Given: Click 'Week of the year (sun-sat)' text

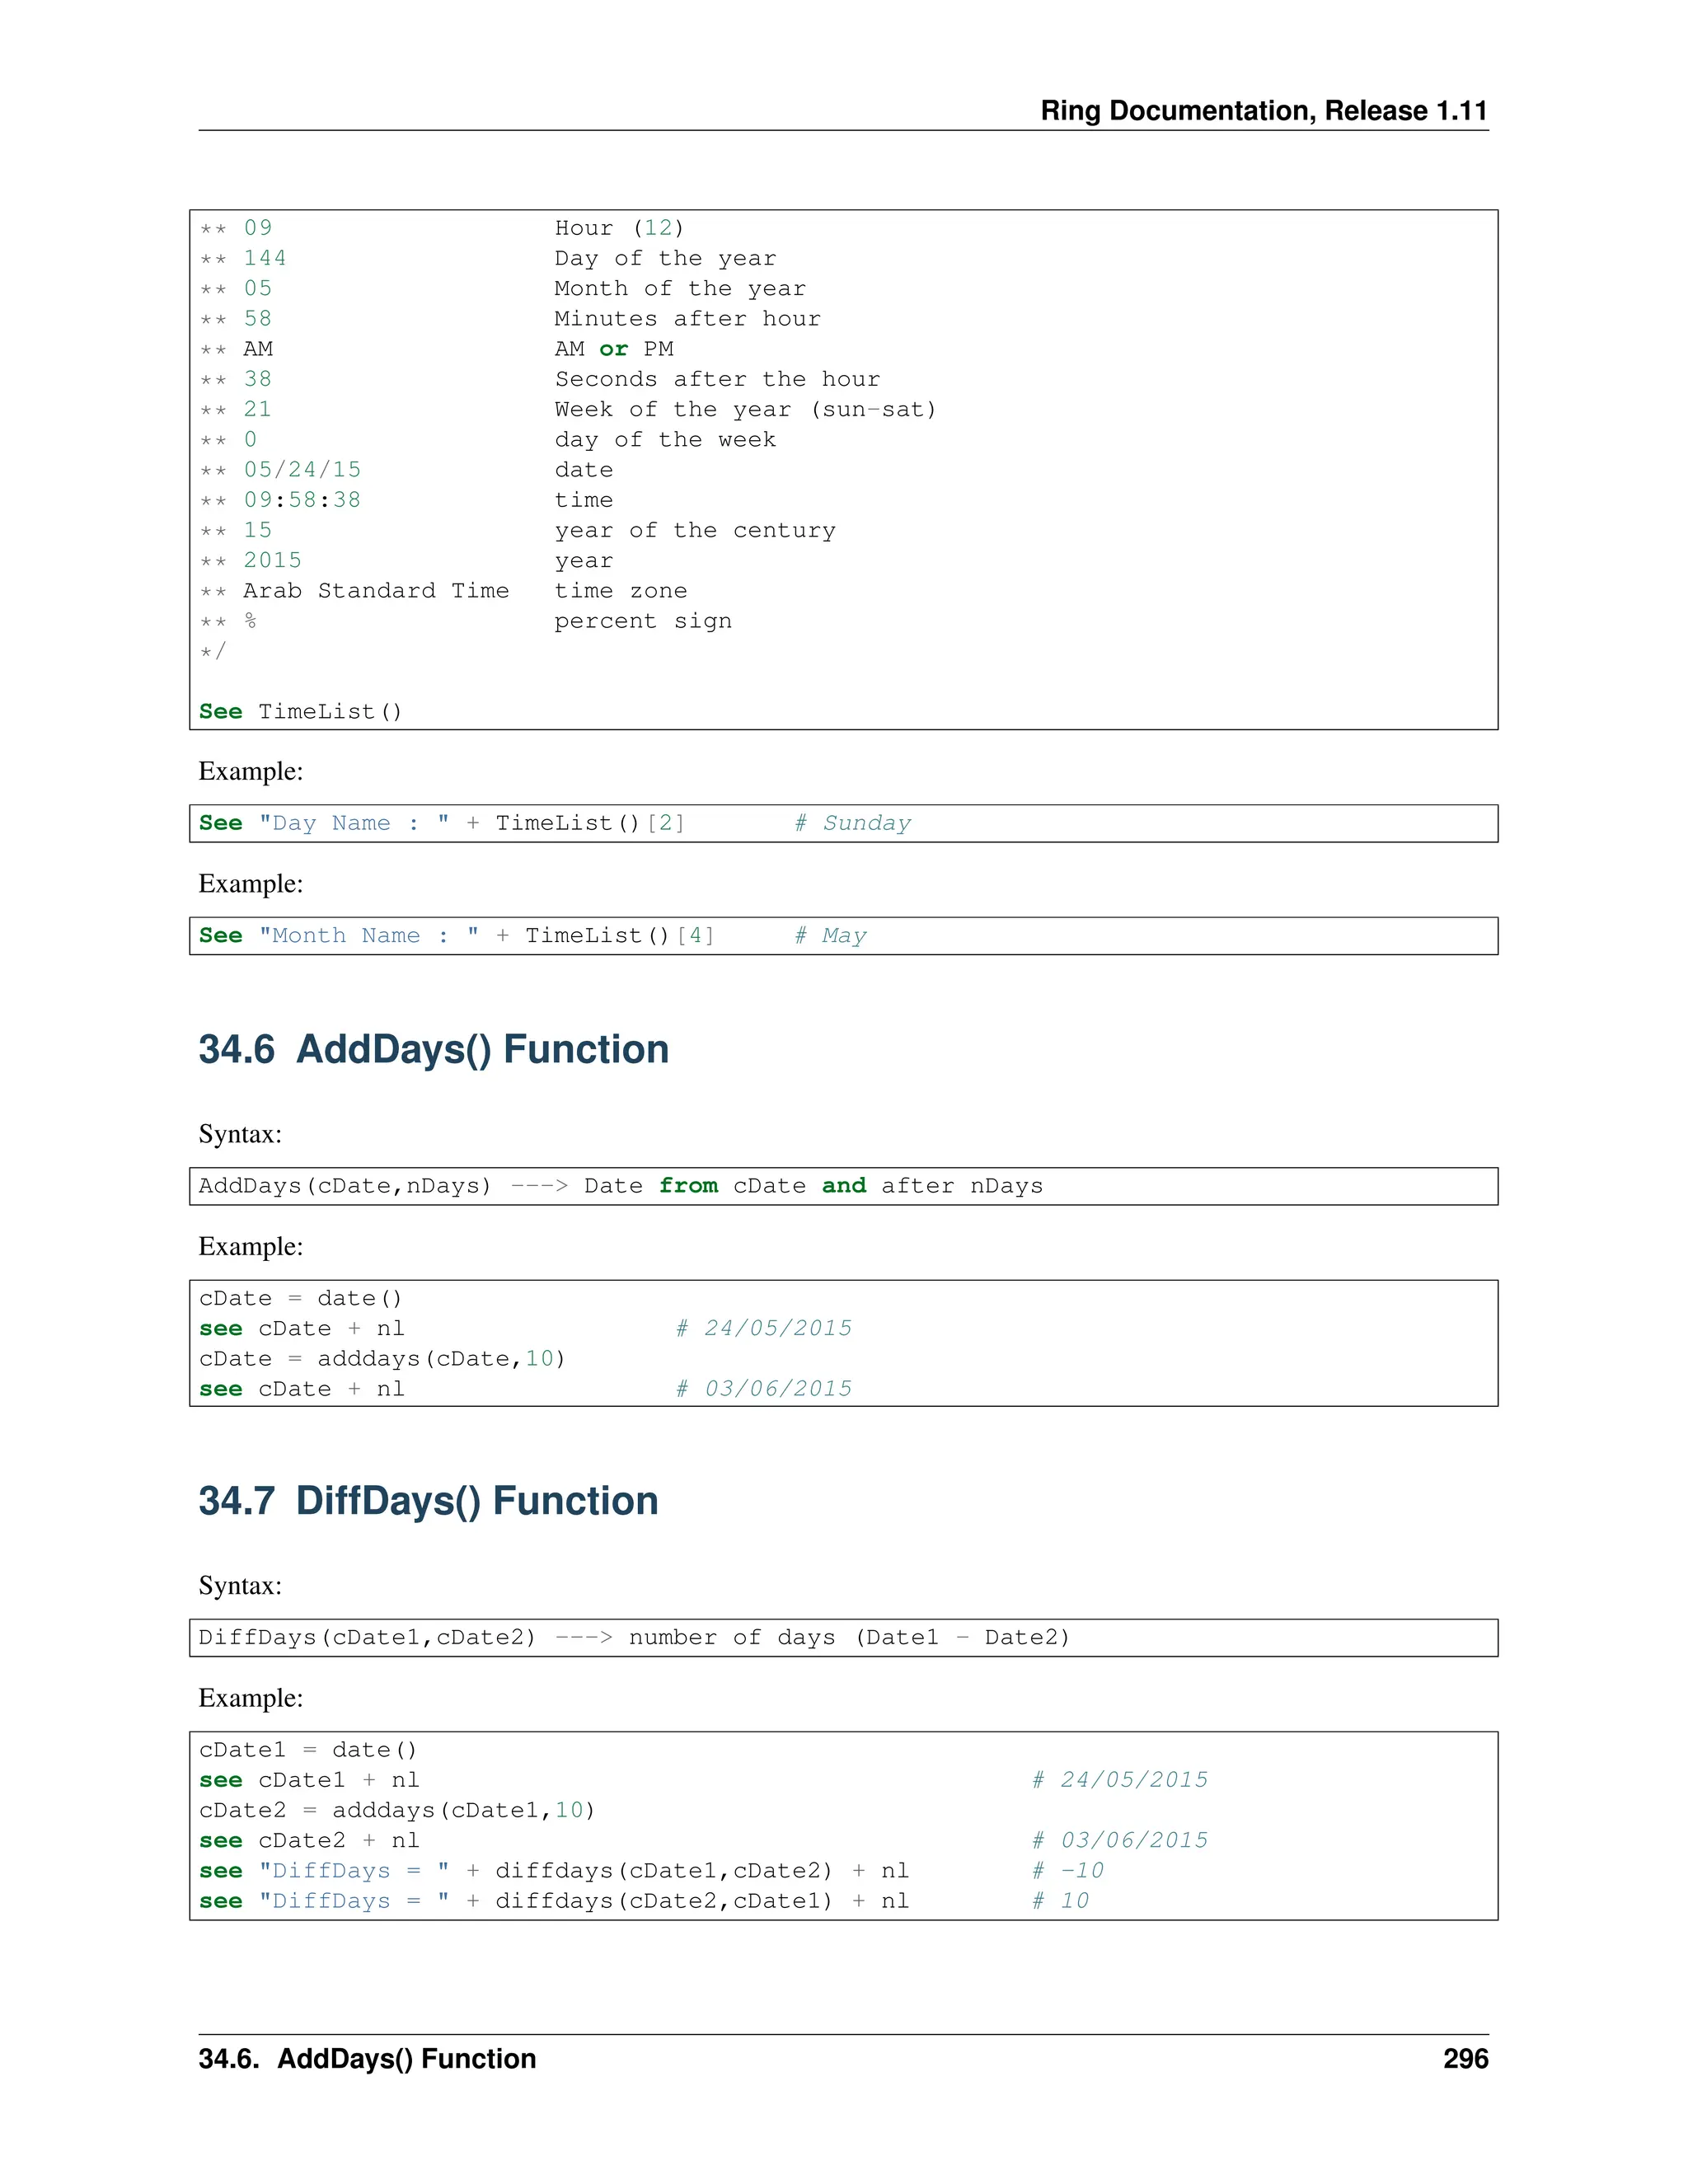Looking at the screenshot, I should [x=745, y=409].
